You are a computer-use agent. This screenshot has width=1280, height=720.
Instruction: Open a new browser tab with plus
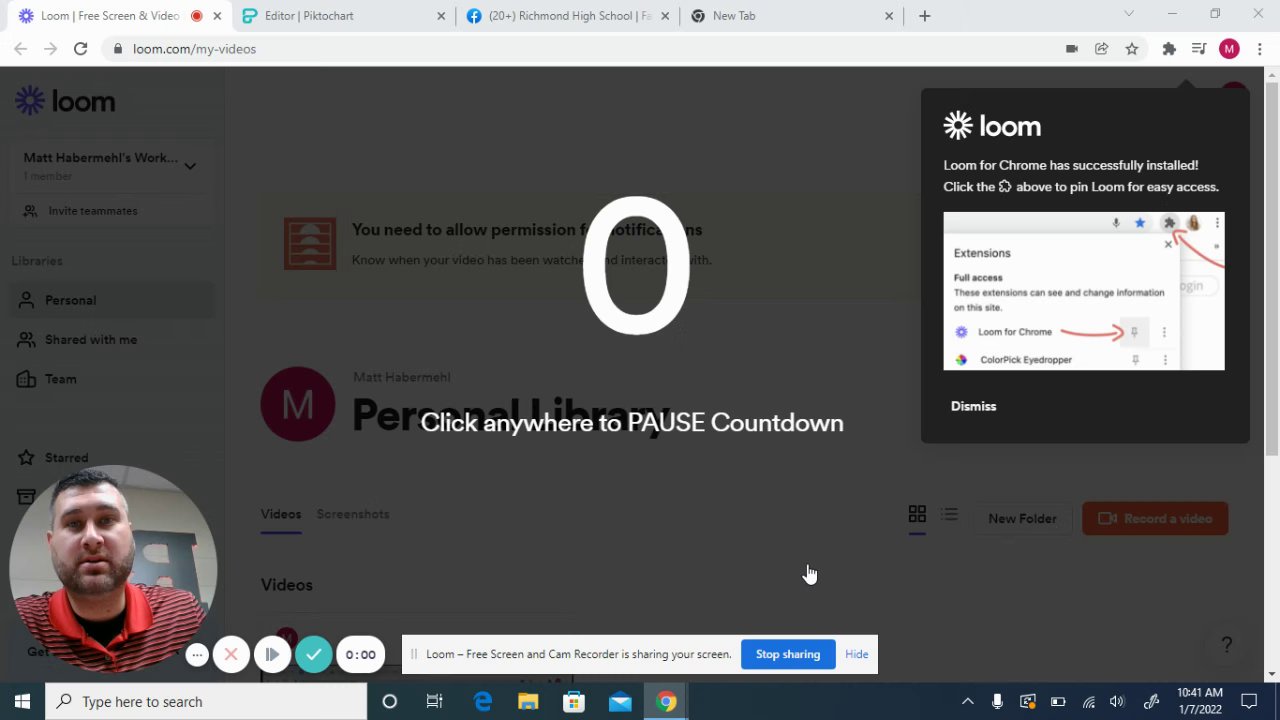(924, 16)
